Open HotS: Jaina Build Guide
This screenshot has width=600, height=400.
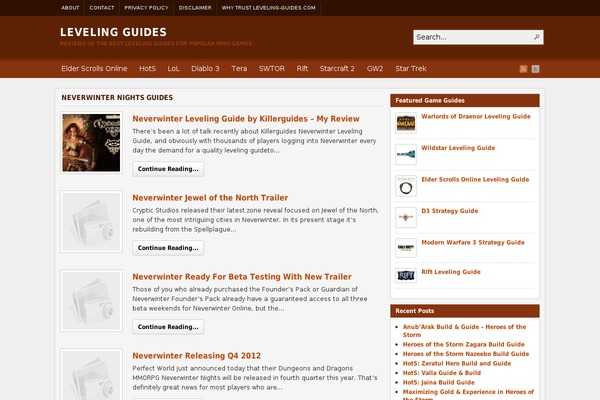pos(439,382)
